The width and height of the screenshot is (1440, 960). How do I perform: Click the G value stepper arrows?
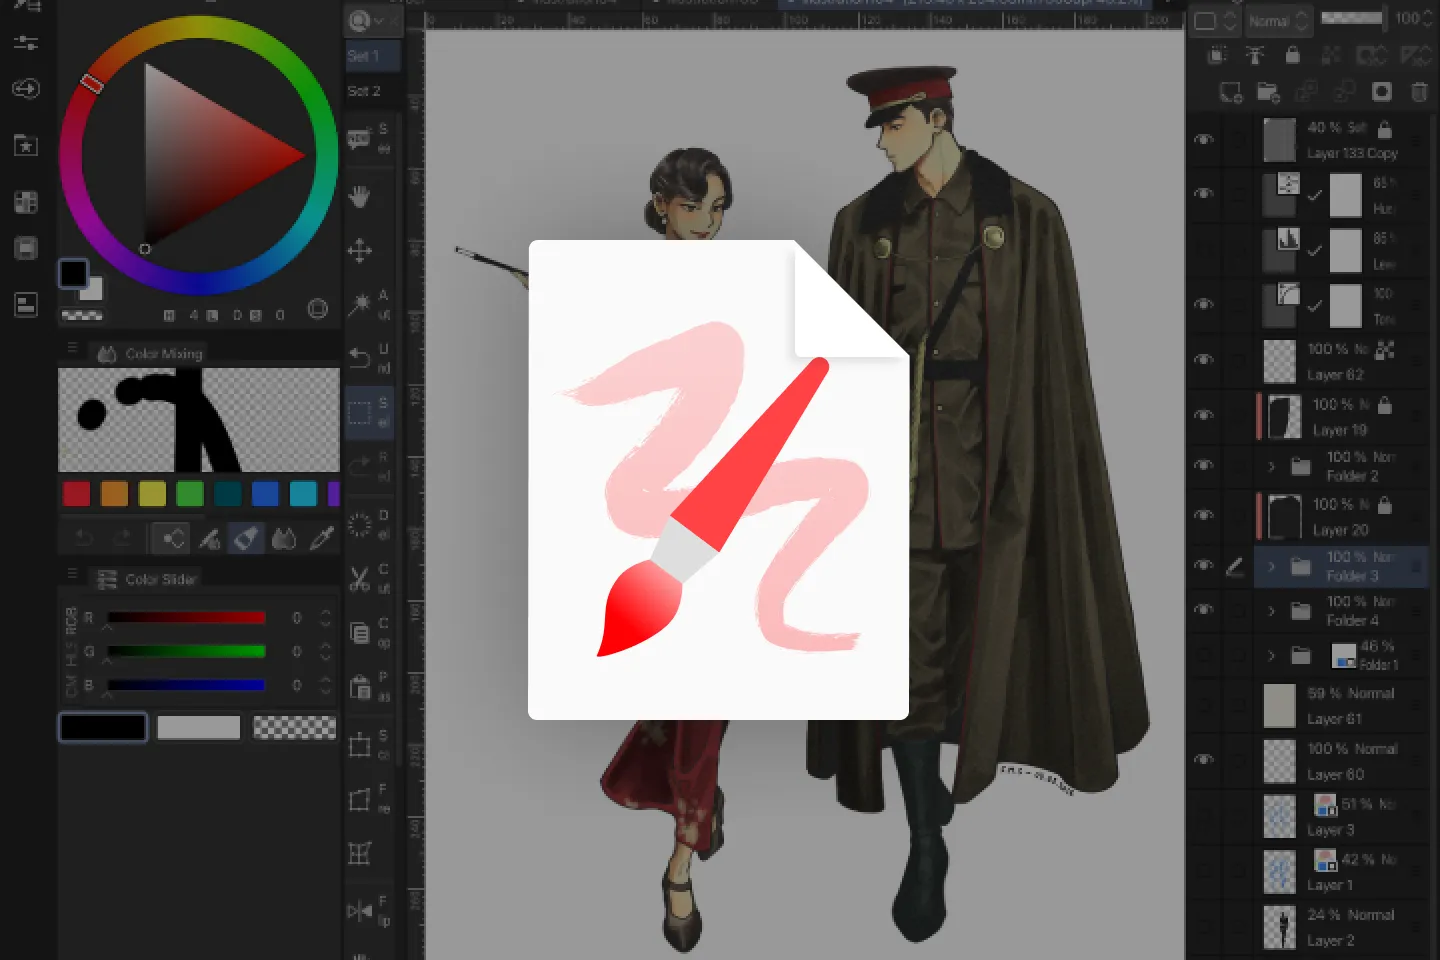[x=325, y=651]
